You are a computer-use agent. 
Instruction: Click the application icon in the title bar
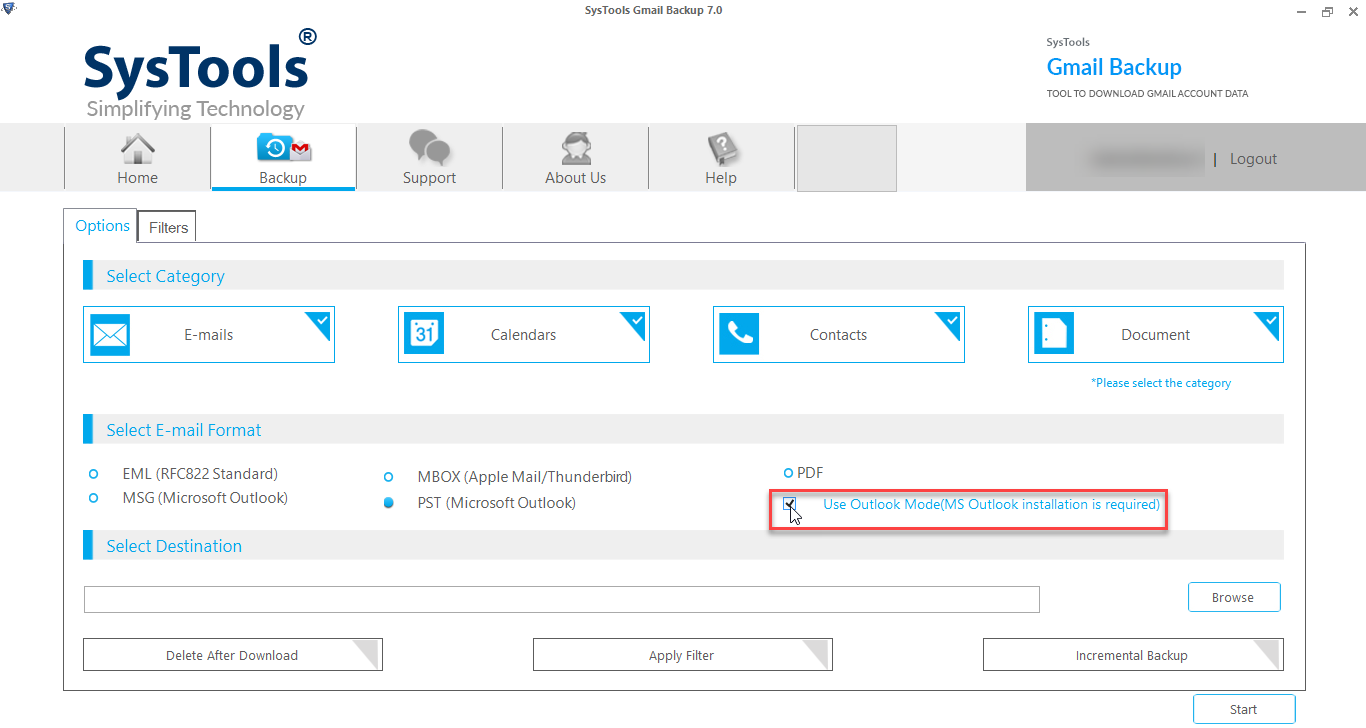click(x=9, y=10)
